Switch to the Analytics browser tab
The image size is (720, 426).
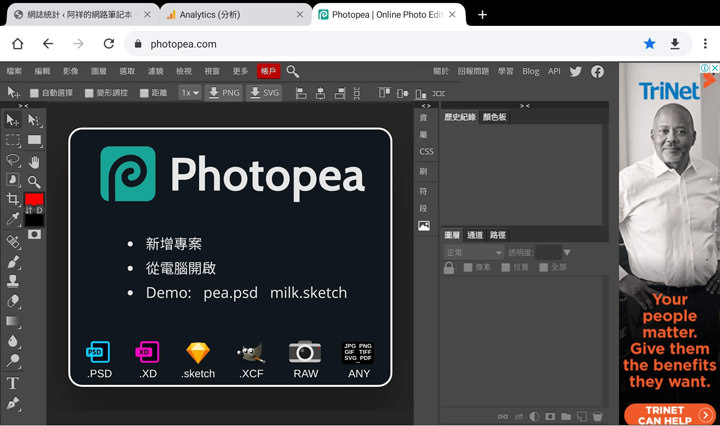coord(236,15)
